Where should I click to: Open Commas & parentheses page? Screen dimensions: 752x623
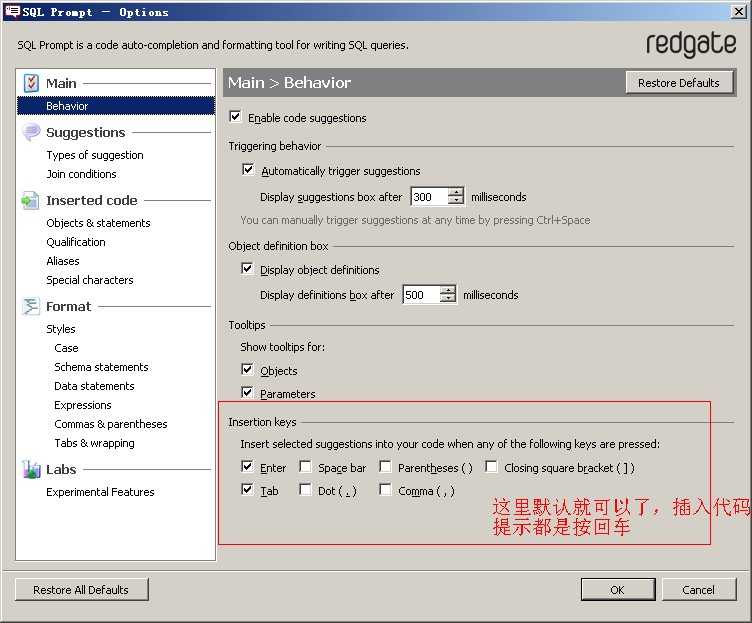click(x=111, y=424)
